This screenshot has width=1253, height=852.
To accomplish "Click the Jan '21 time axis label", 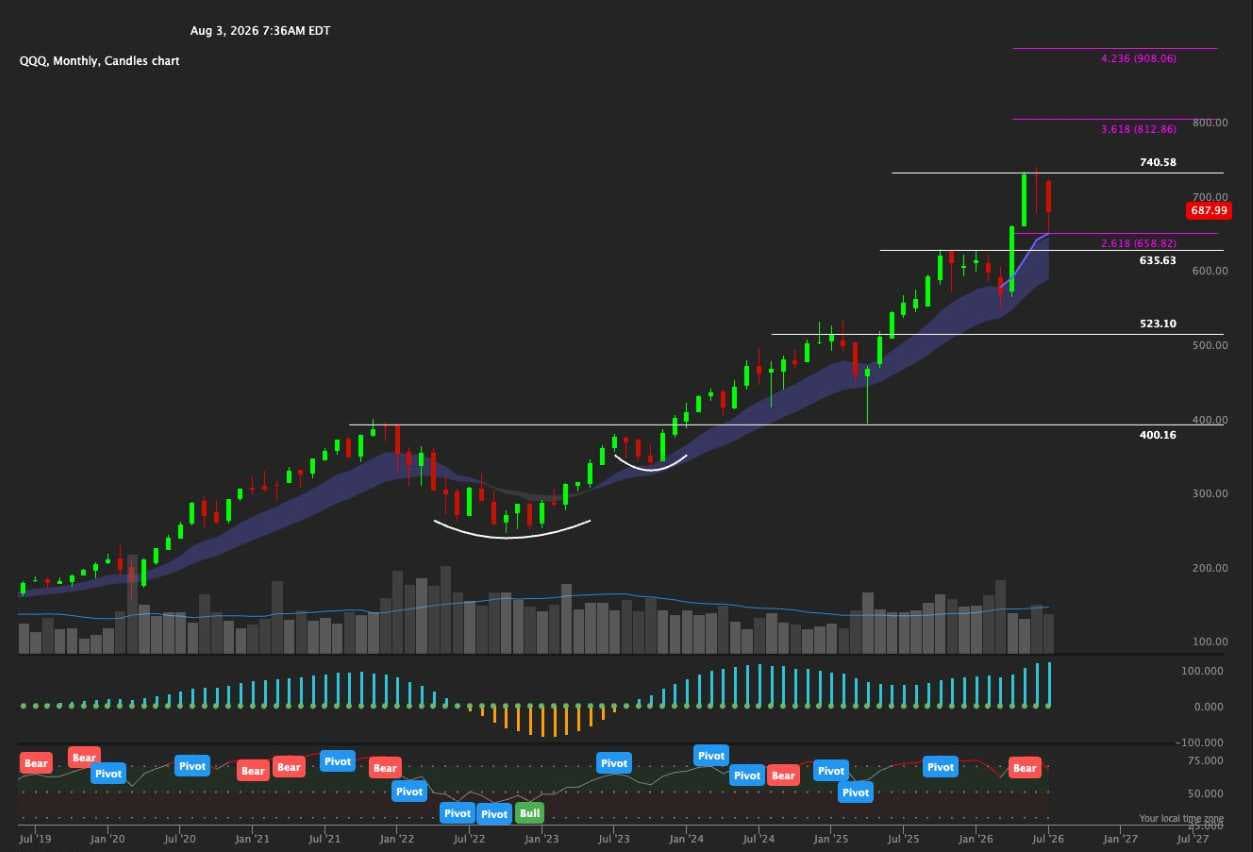I will click(x=252, y=841).
